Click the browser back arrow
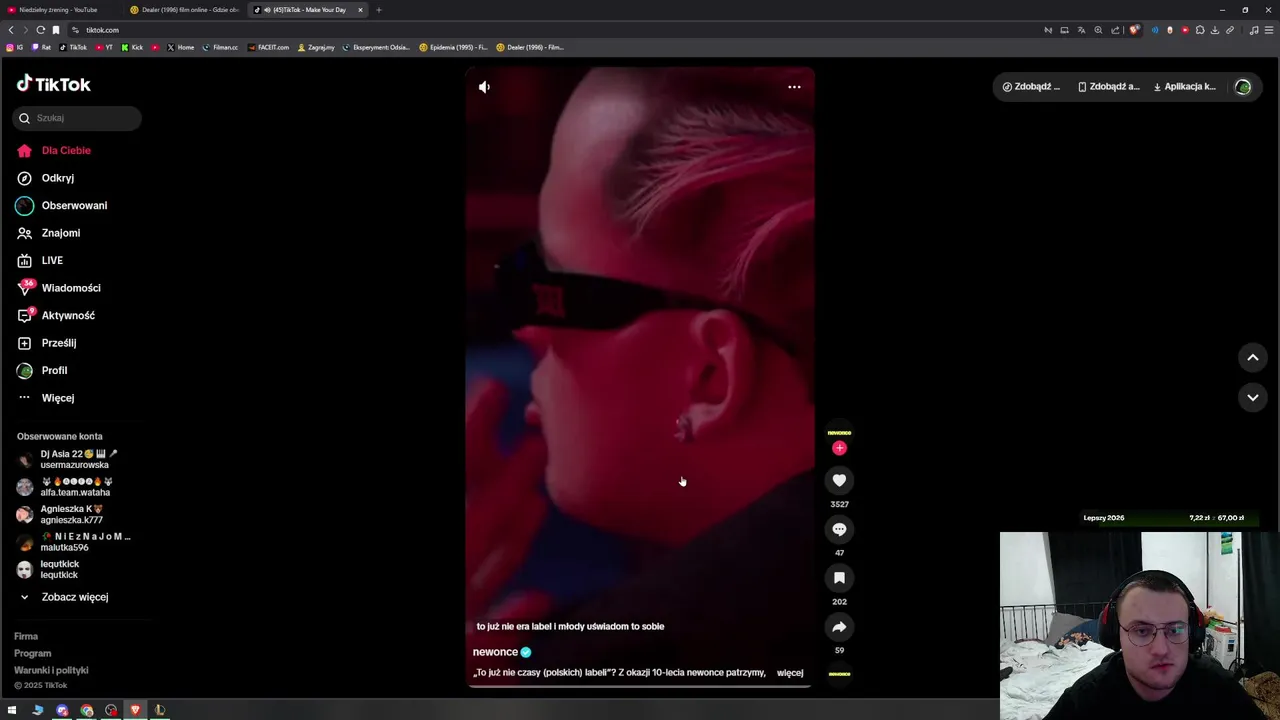Image resolution: width=1280 pixels, height=720 pixels. (11, 30)
